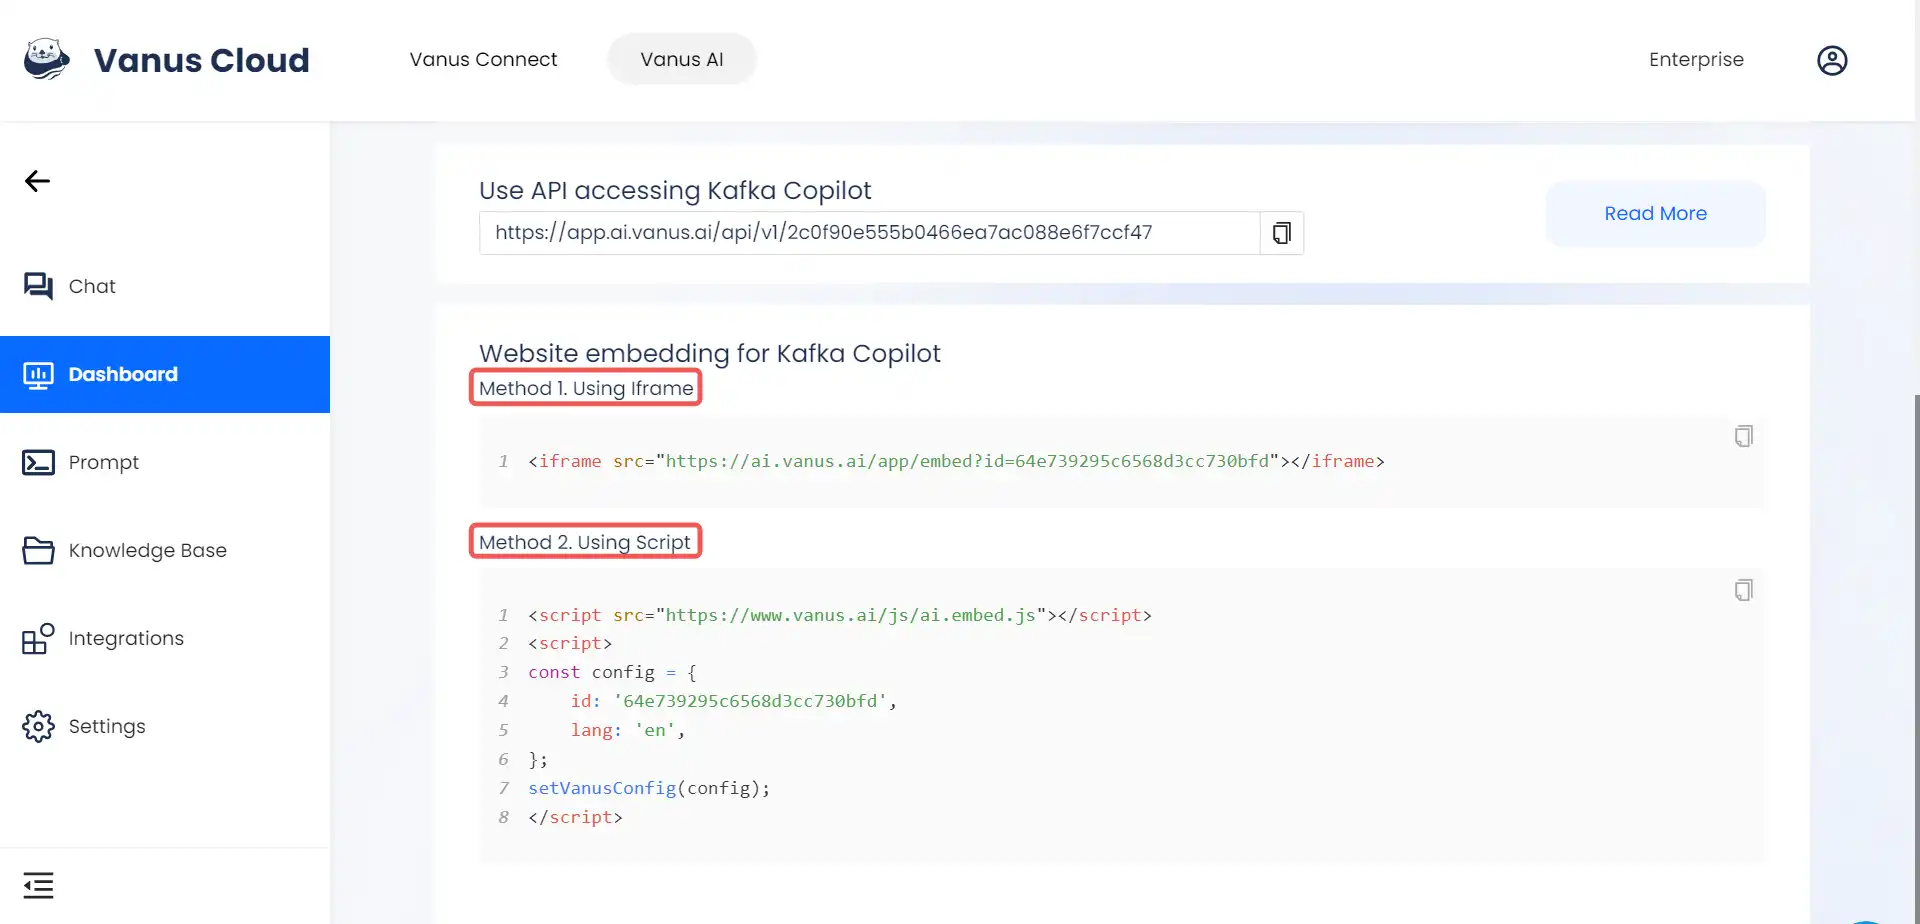Click 'Use API accessing Kafka Copilot' heading
This screenshot has width=1920, height=924.
coord(675,190)
